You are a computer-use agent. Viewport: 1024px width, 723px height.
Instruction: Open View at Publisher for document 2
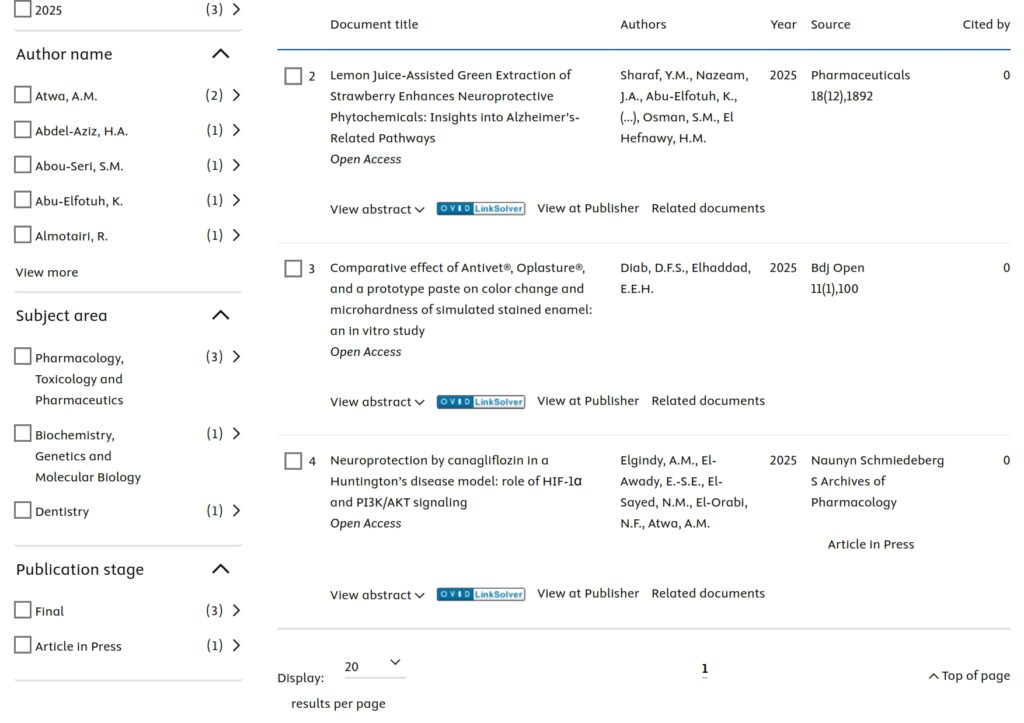pos(588,208)
